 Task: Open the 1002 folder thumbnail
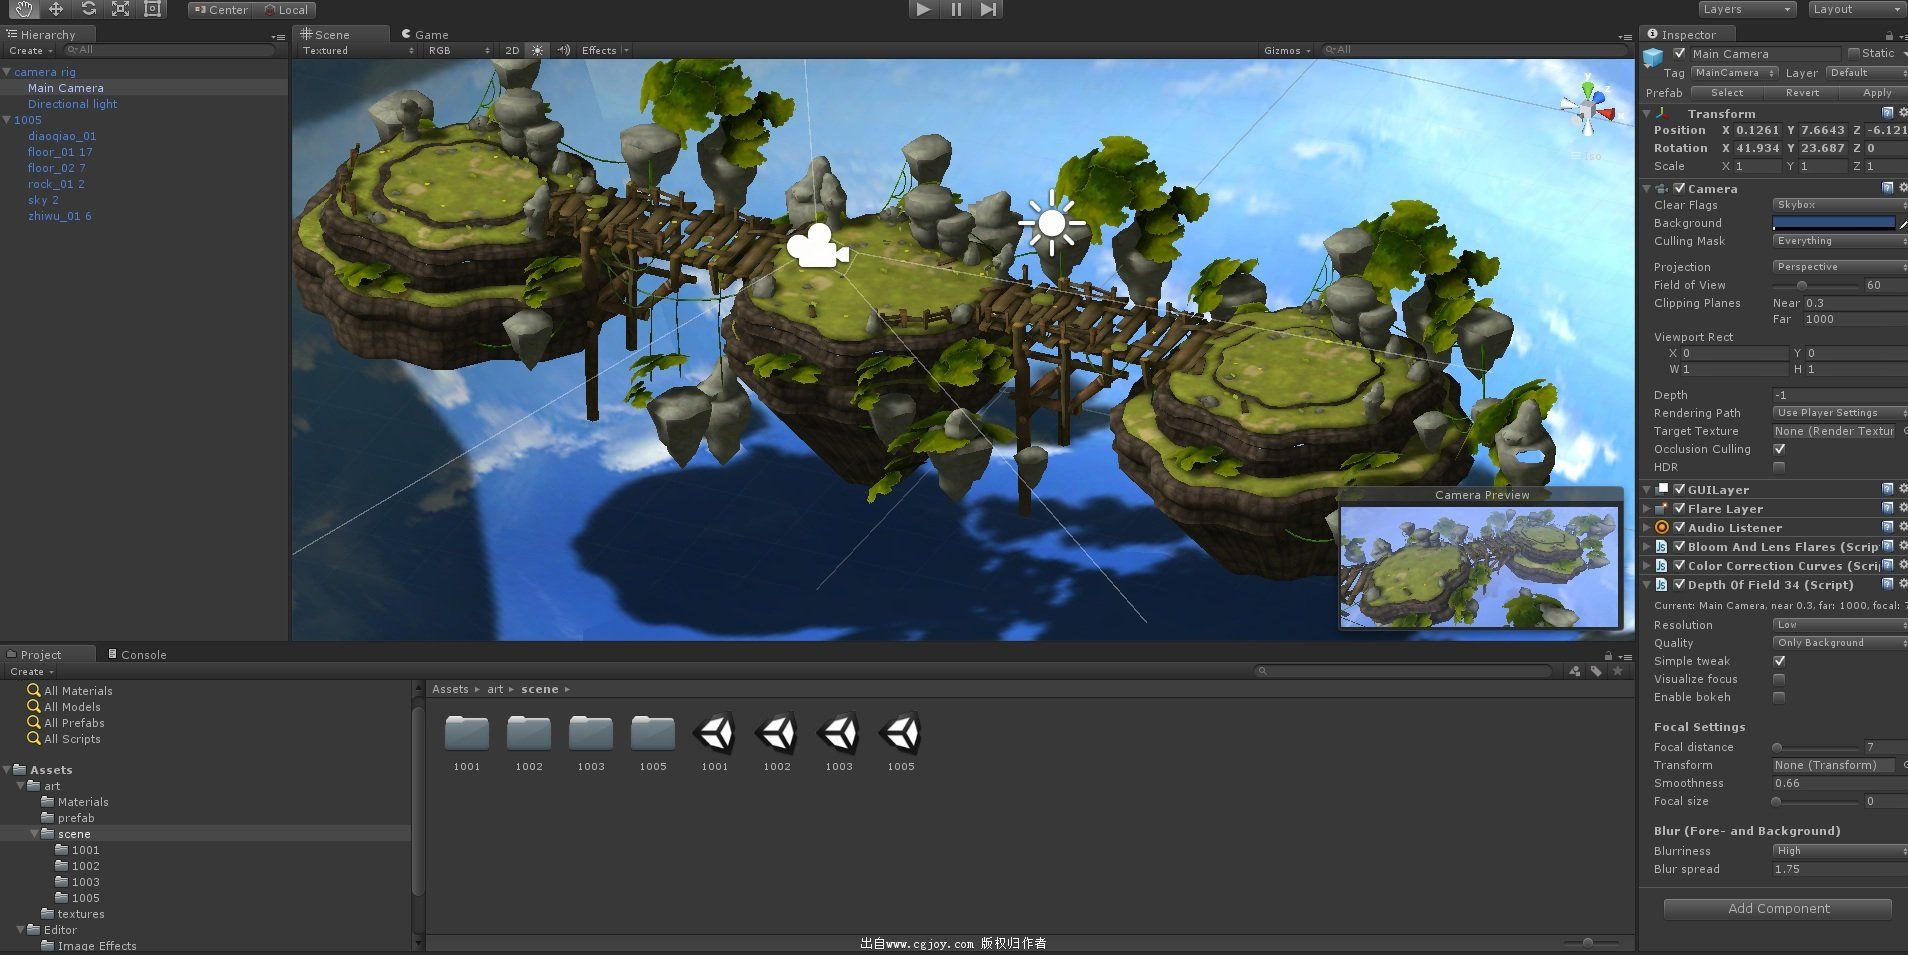(x=529, y=733)
